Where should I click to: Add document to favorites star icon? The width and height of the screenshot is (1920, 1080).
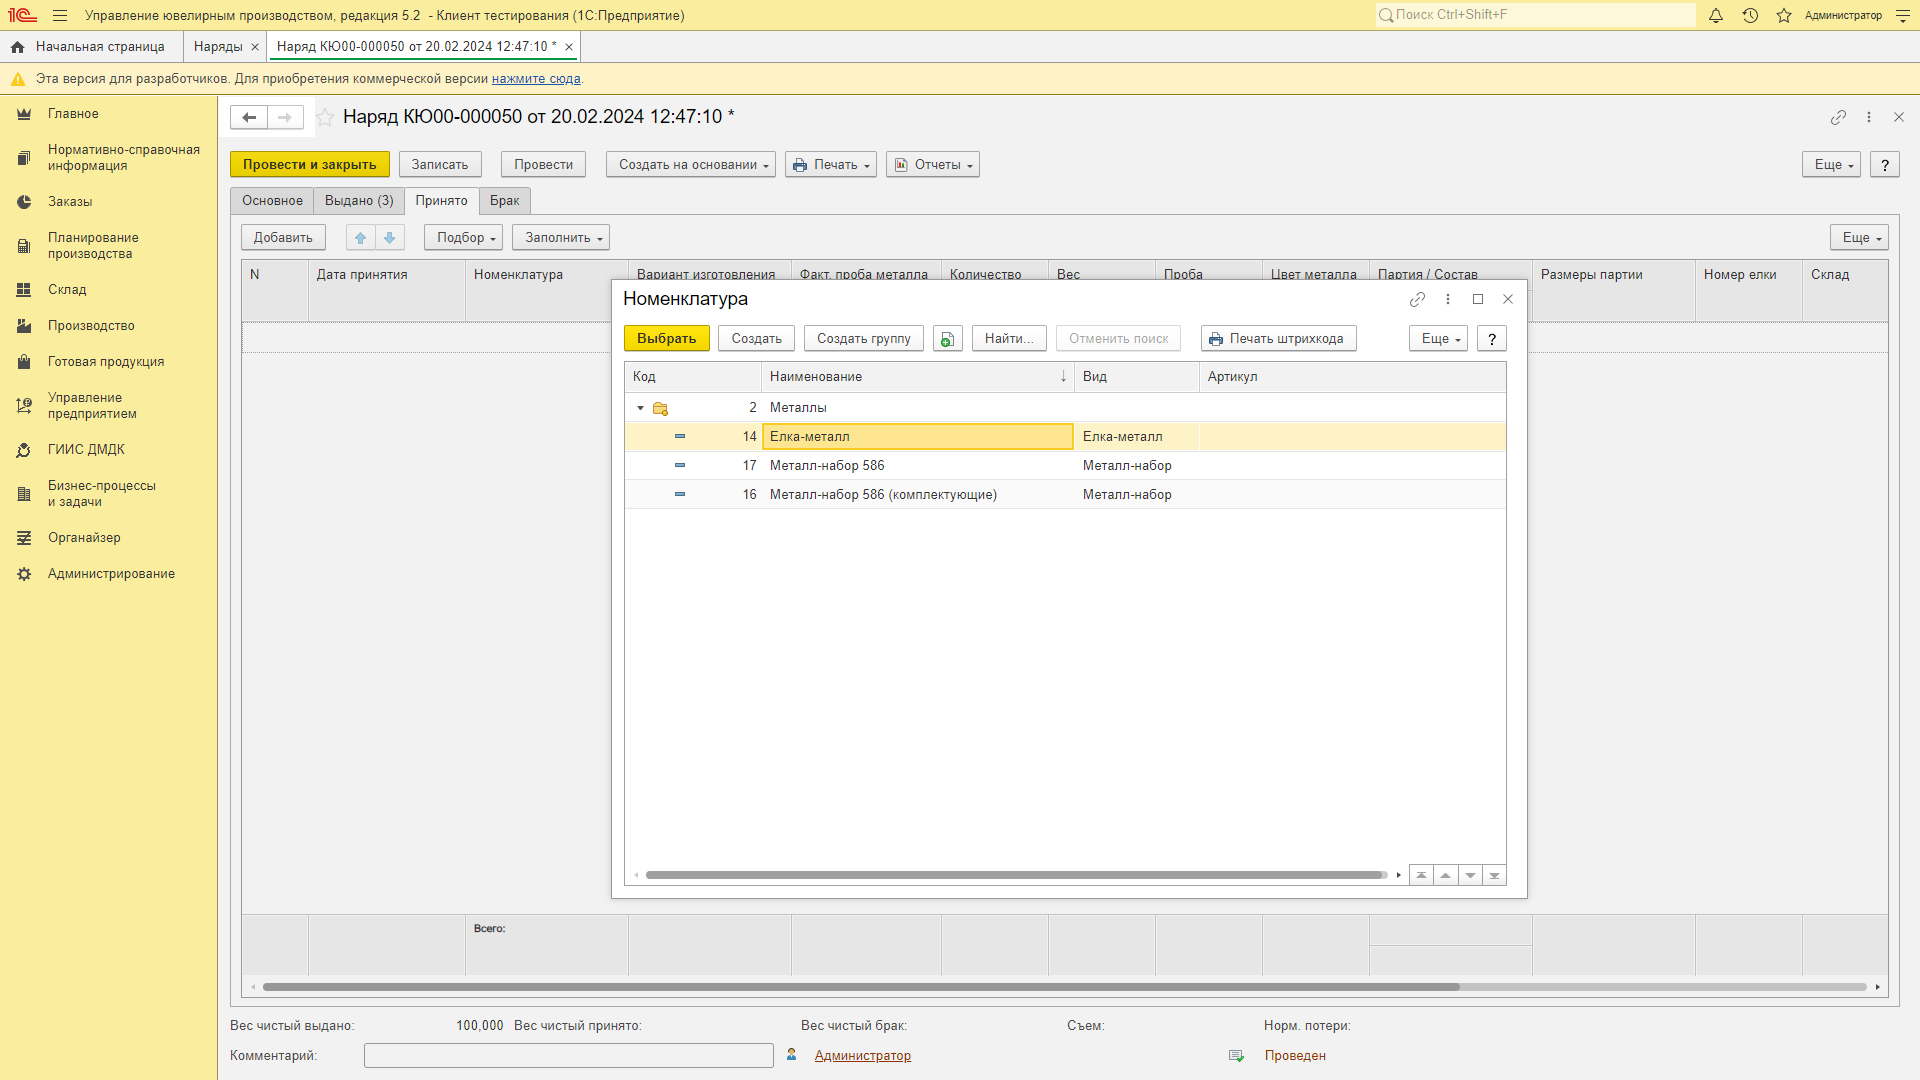pyautogui.click(x=325, y=117)
